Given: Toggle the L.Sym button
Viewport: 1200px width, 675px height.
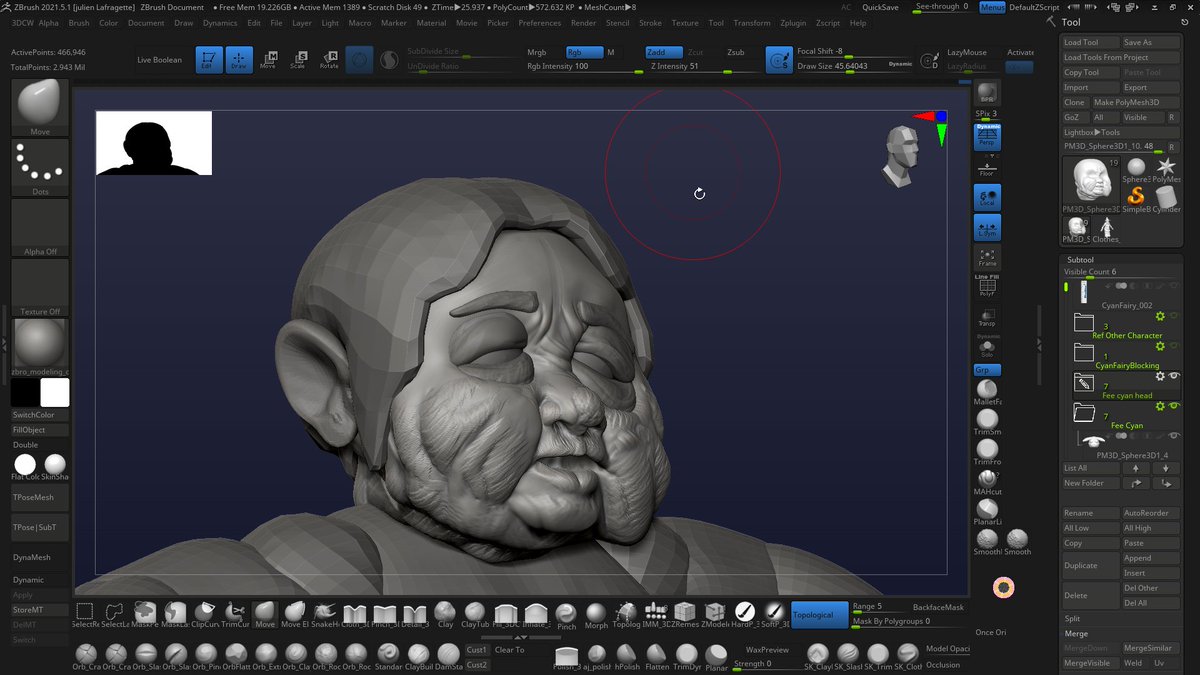Looking at the screenshot, I should pos(987,228).
